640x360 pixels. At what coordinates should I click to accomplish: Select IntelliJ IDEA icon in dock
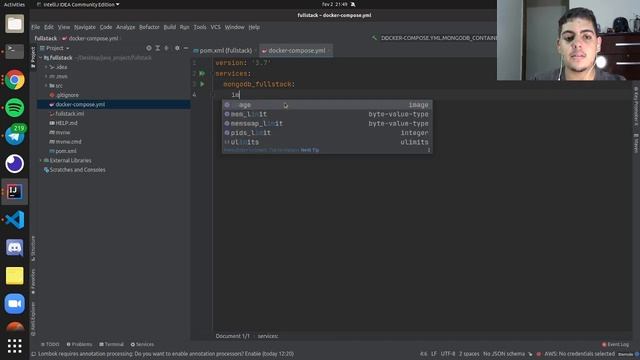click(x=15, y=192)
